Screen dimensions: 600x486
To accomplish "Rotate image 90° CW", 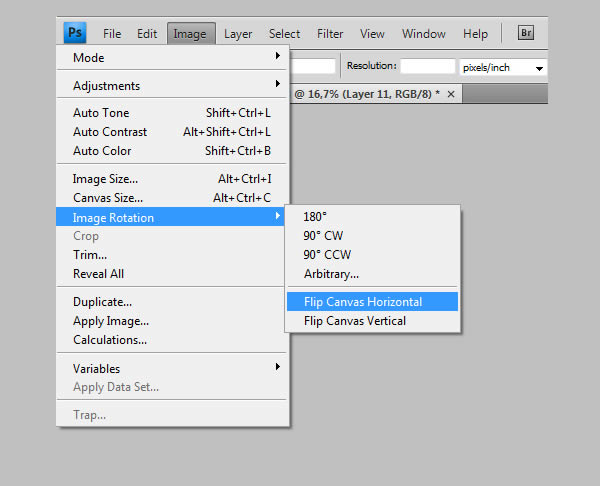I will [x=372, y=236].
